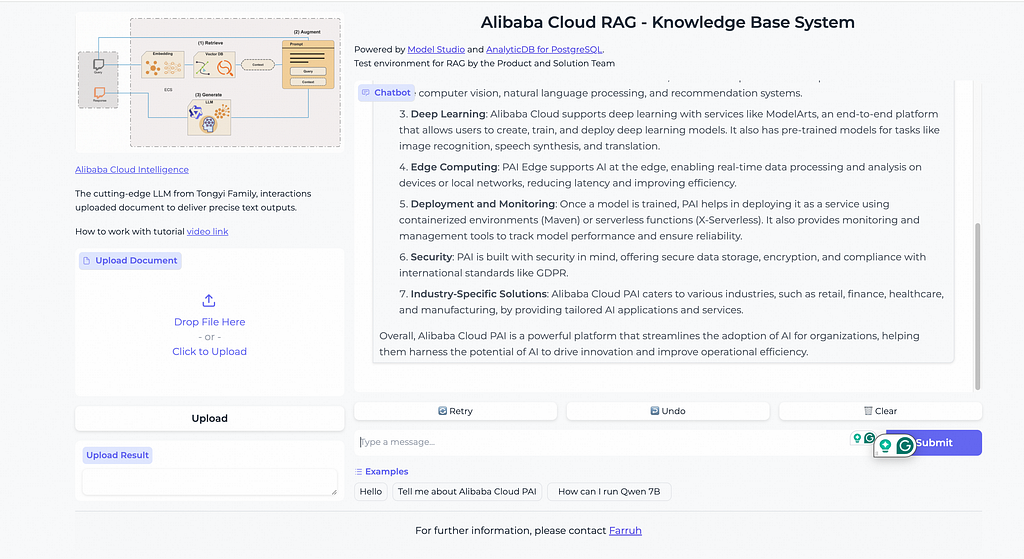Click the Upload Document label

tap(130, 261)
